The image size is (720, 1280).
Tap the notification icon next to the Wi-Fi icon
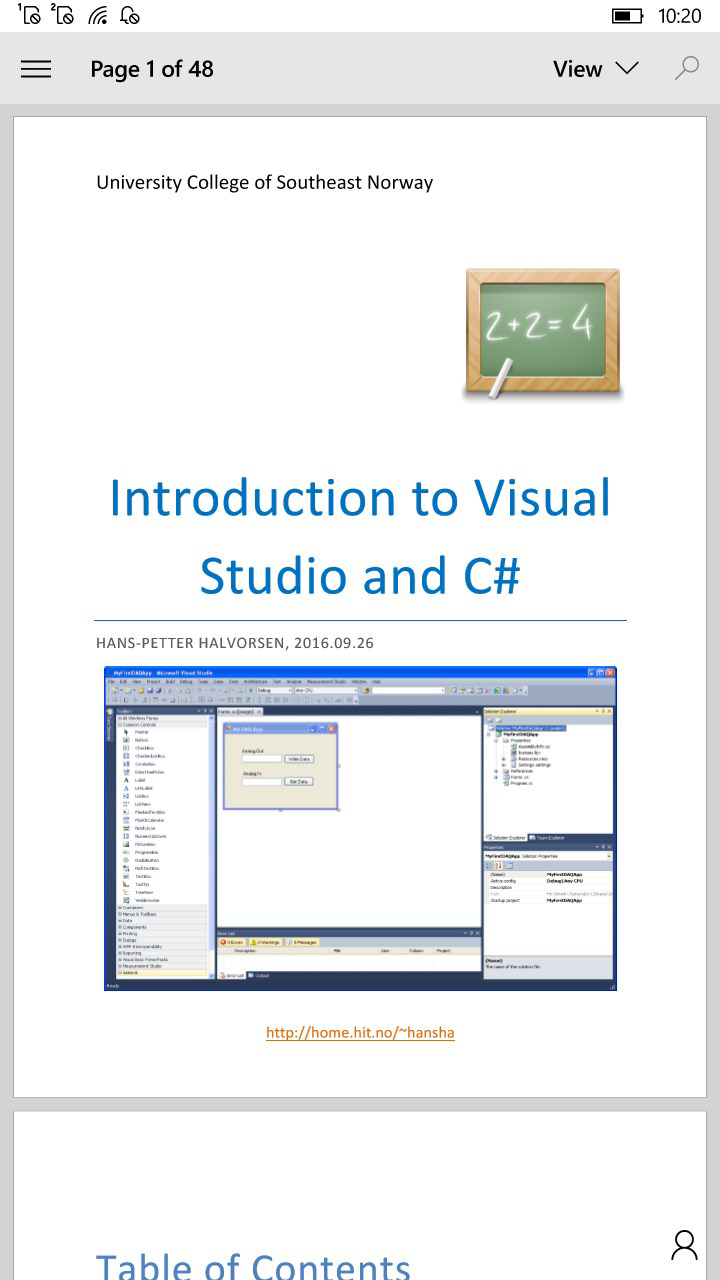click(x=130, y=15)
